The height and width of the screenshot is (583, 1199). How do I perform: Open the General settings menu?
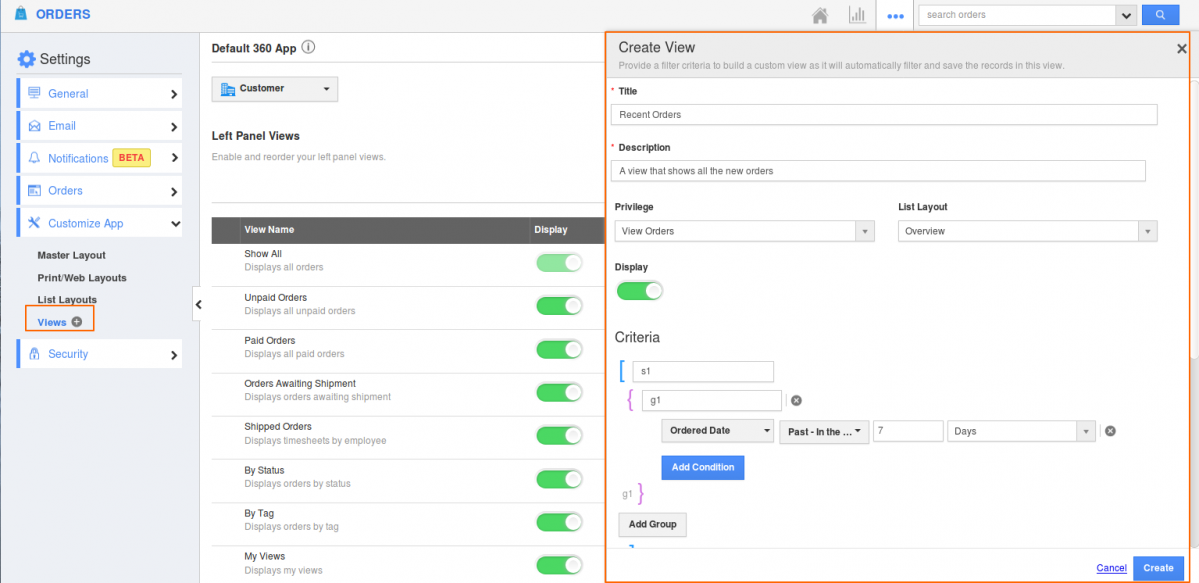pos(99,94)
